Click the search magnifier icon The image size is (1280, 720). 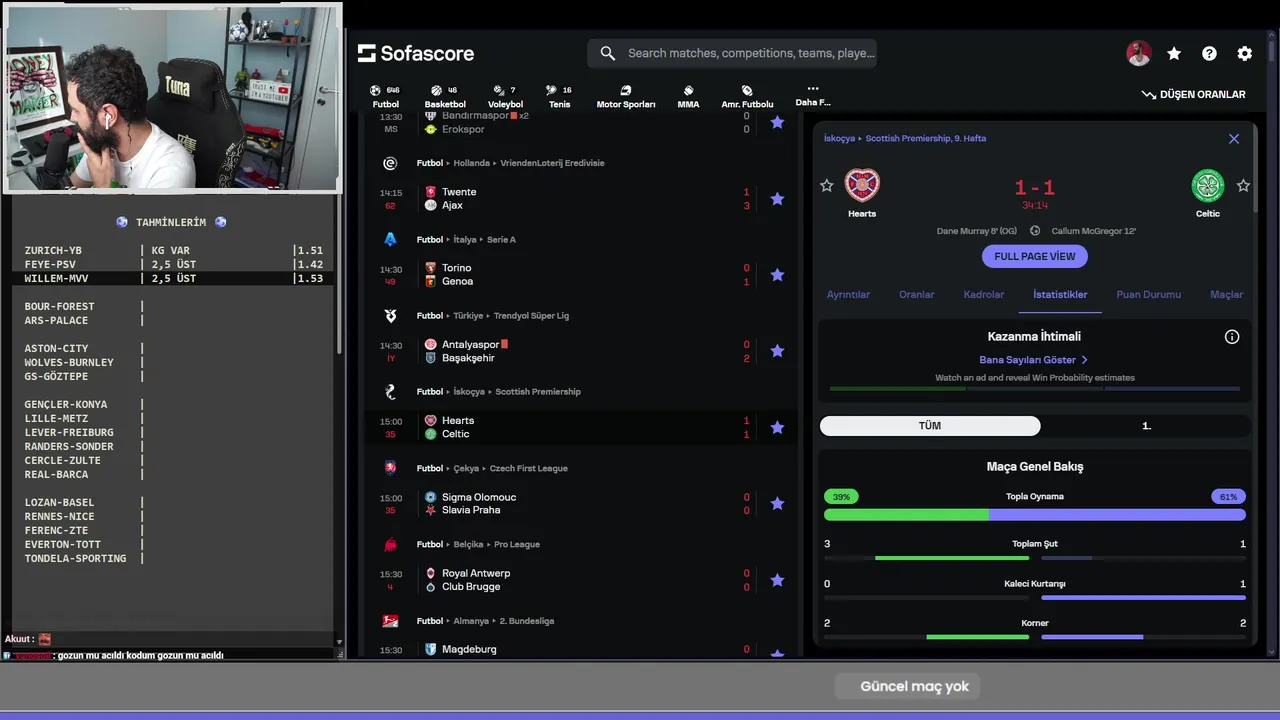608,53
